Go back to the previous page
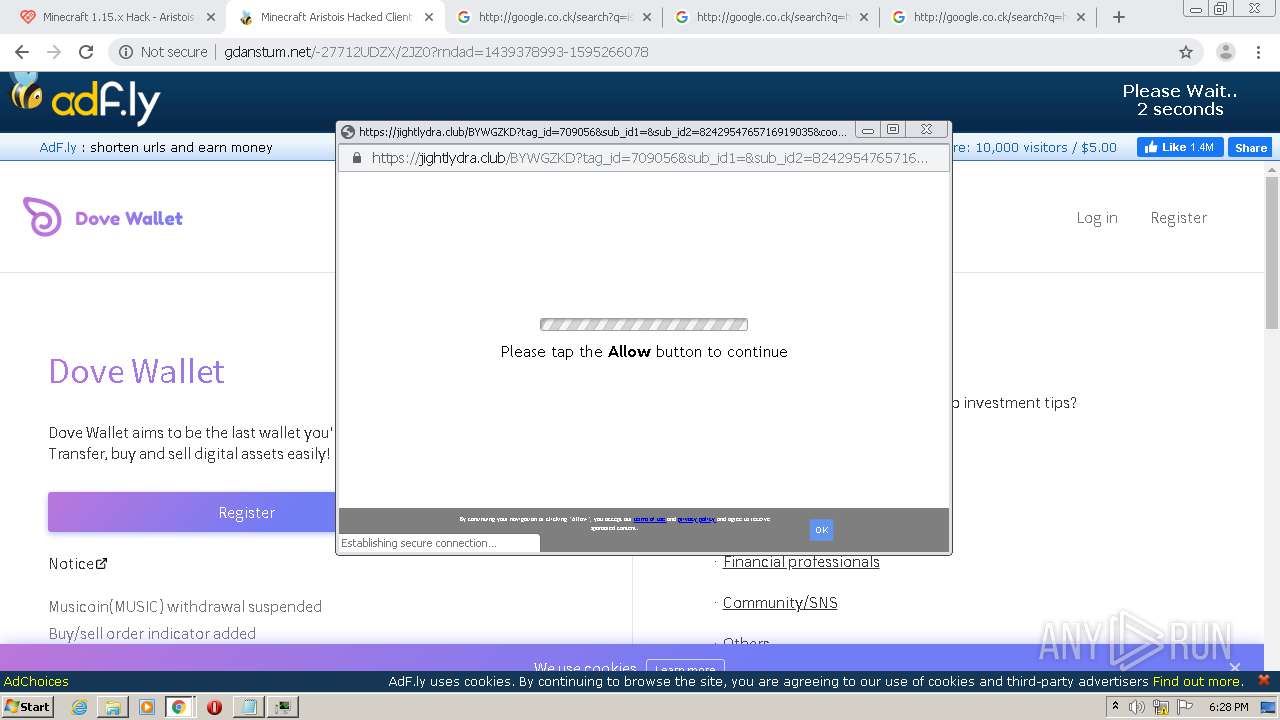Screen dimensions: 1280x720 [22, 52]
